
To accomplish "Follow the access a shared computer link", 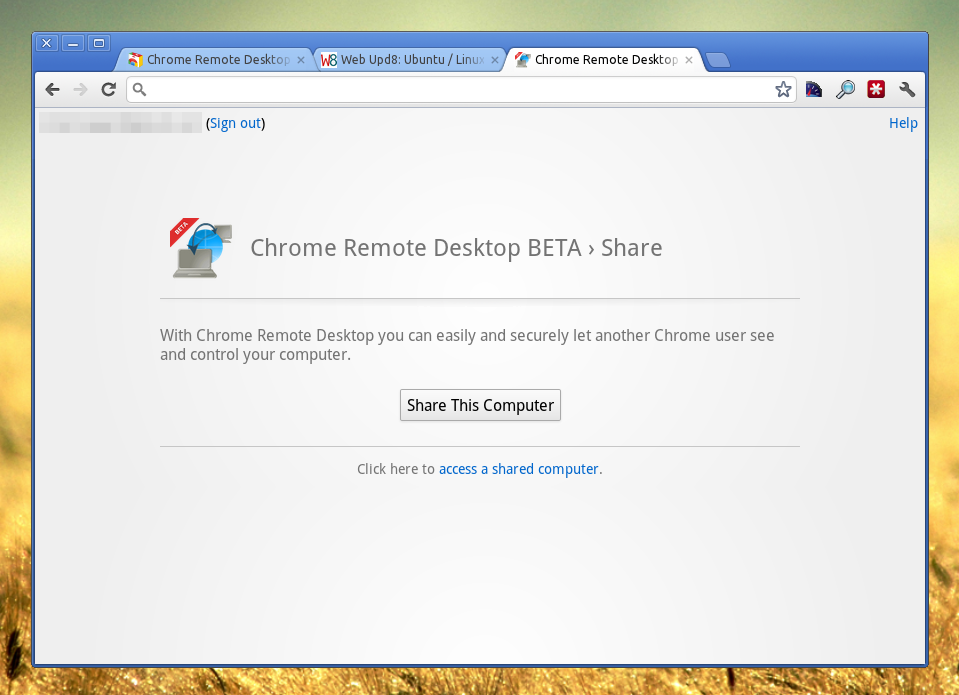I will pyautogui.click(x=519, y=469).
